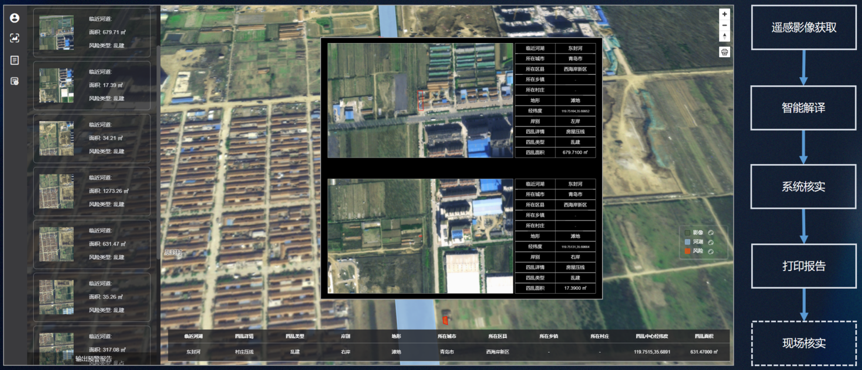Toggle visibility of the 影像 layer

pyautogui.click(x=710, y=232)
